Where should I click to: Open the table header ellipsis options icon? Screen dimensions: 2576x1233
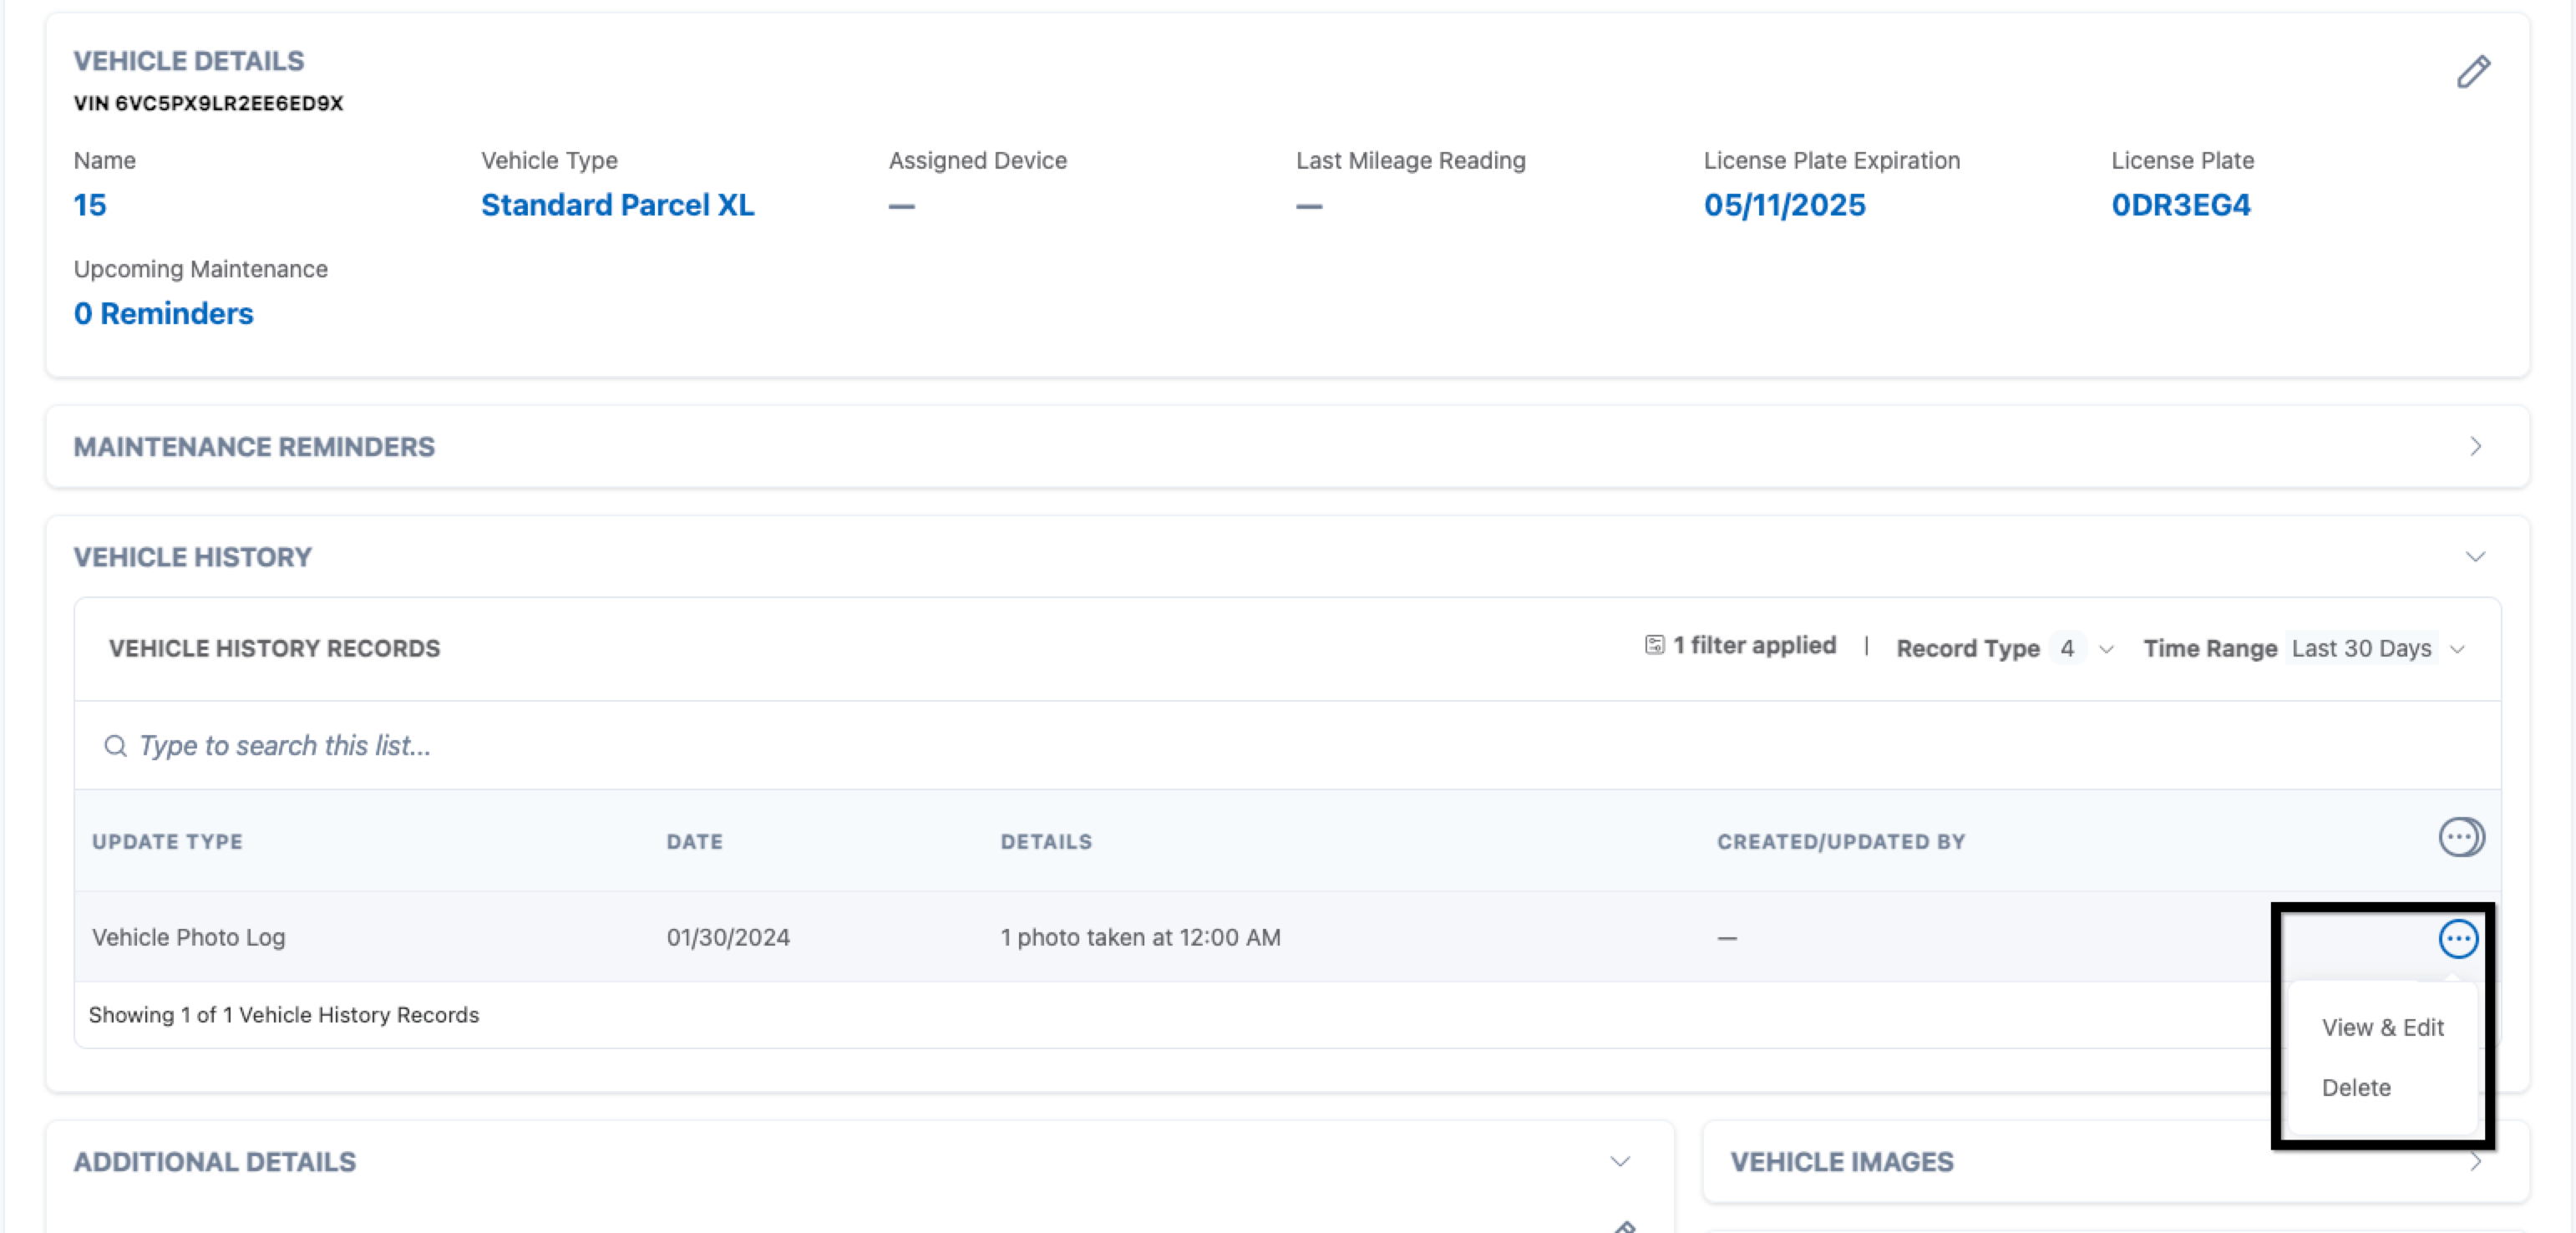(x=2460, y=837)
